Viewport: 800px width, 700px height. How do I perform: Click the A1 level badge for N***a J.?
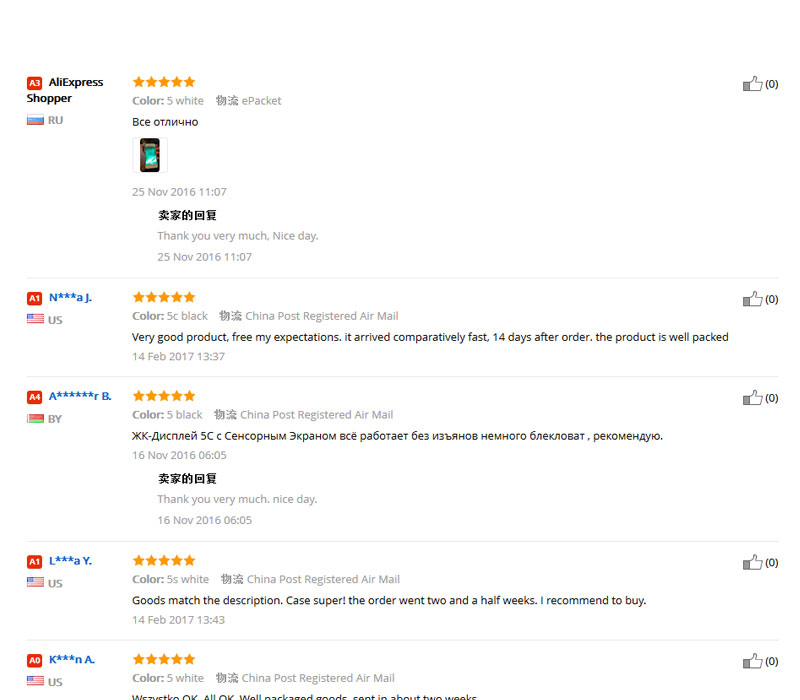coord(34,298)
